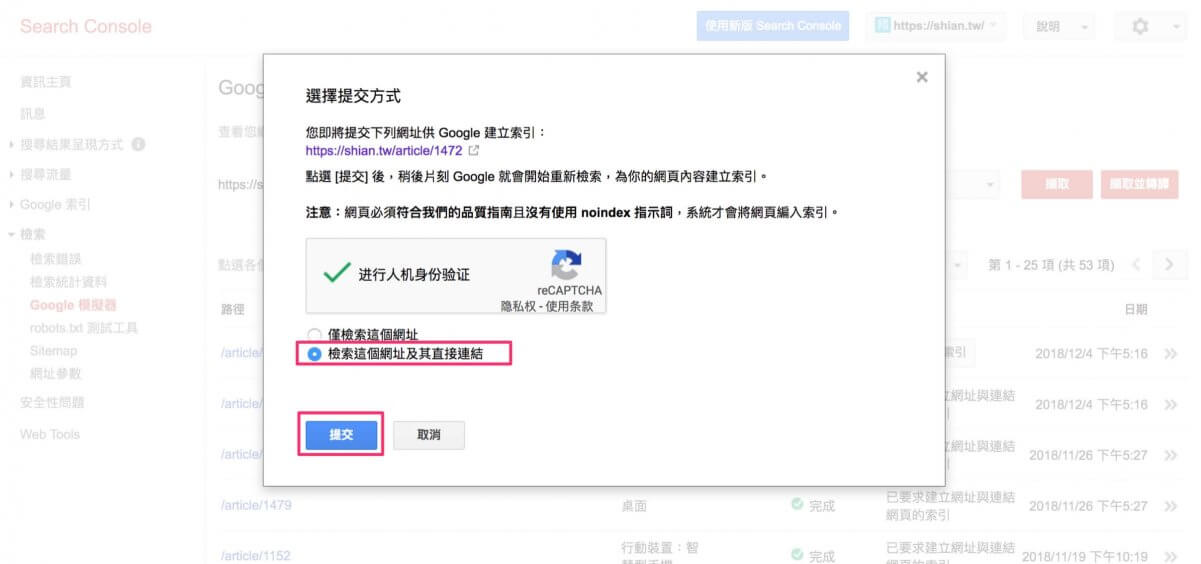Open 安全性問題 in the sidebar

(52, 402)
